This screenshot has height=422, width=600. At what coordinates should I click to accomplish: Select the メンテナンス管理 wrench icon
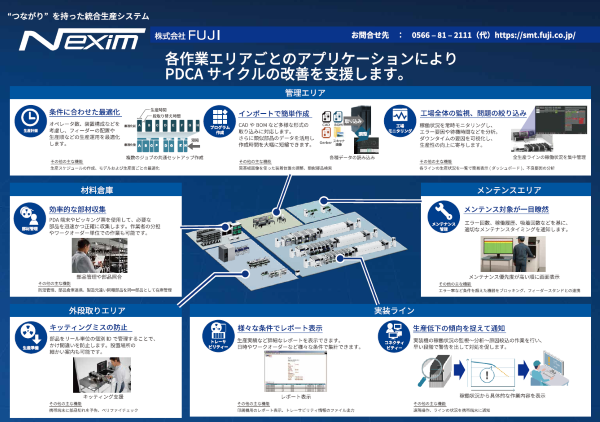pyautogui.click(x=443, y=216)
